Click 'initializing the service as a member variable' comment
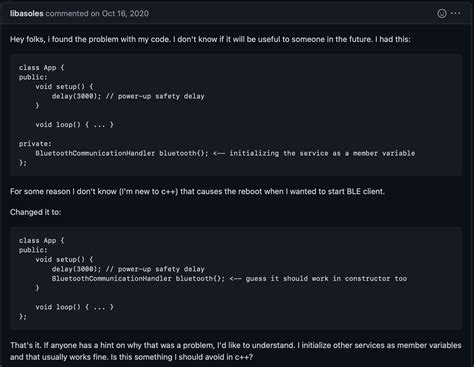The width and height of the screenshot is (474, 367). pyautogui.click(x=322, y=153)
